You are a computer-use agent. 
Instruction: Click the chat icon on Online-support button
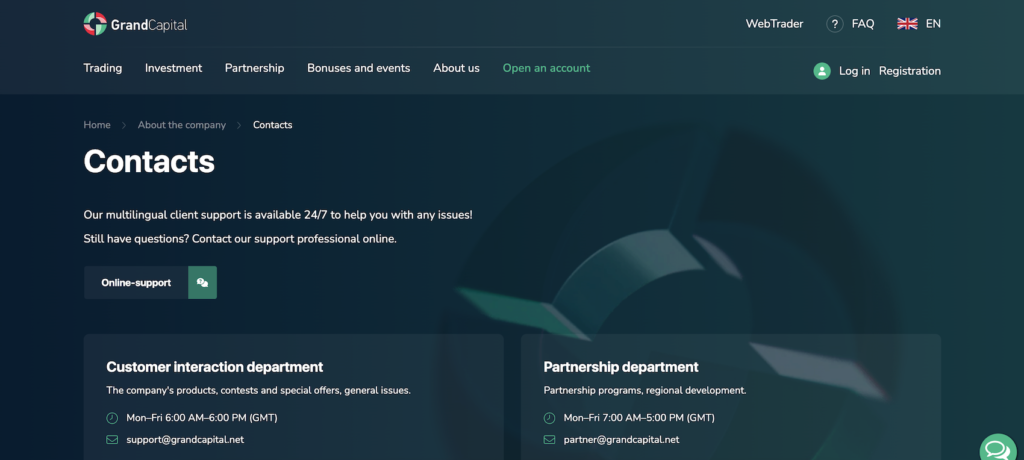coord(202,283)
